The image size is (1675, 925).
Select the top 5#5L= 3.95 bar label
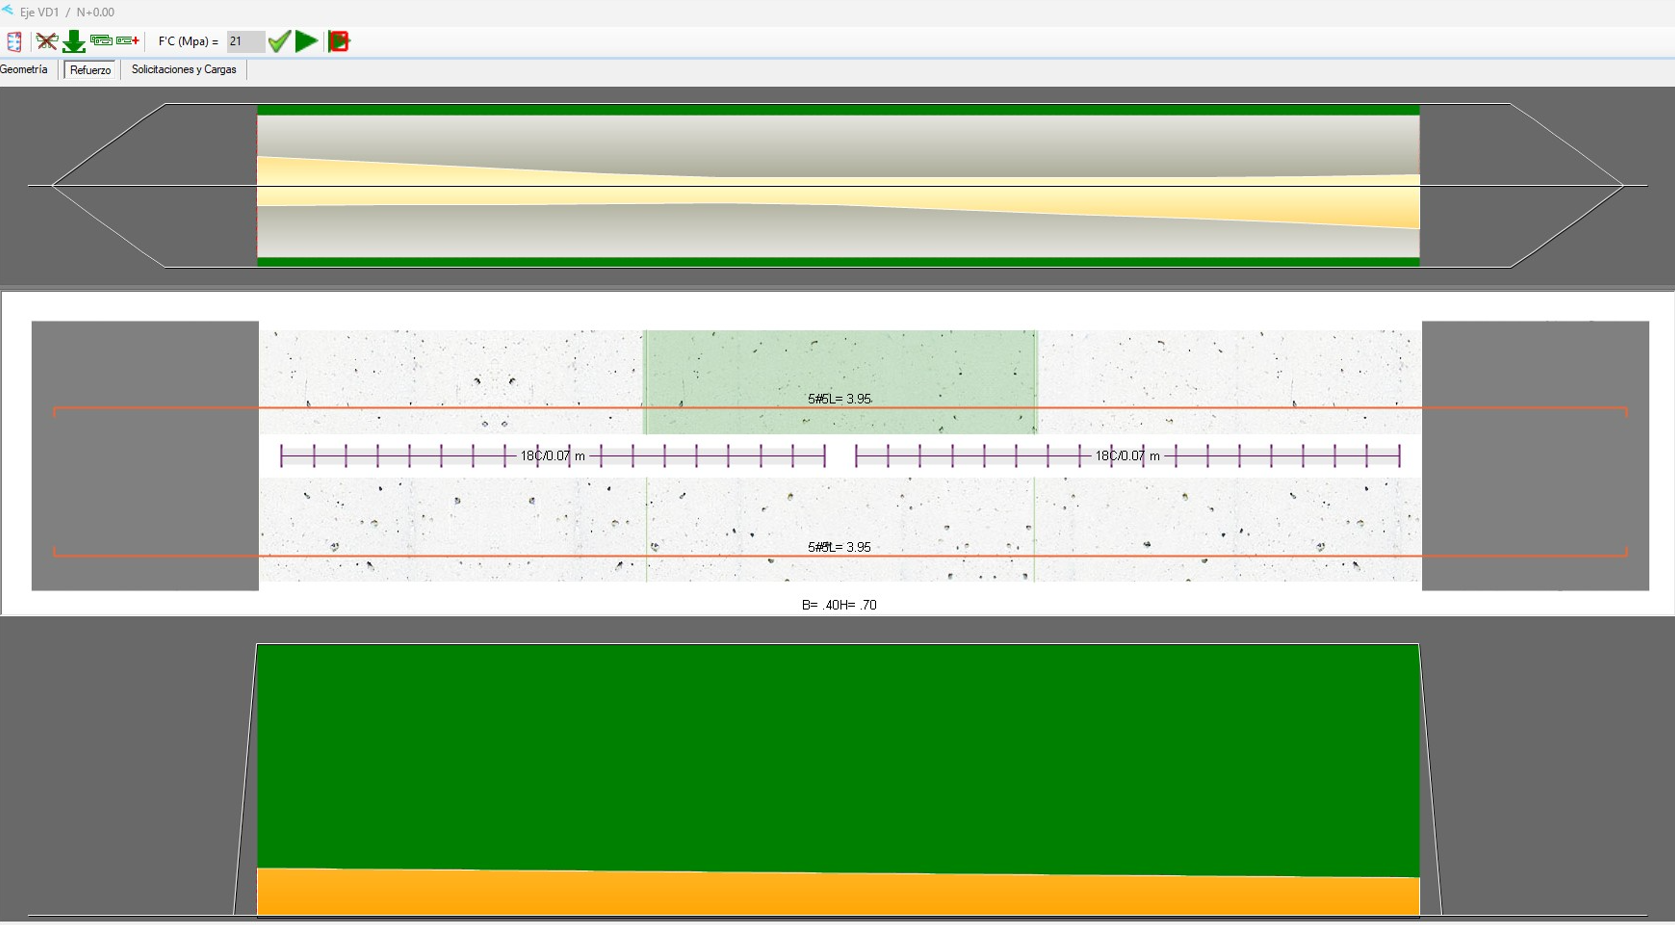click(839, 399)
